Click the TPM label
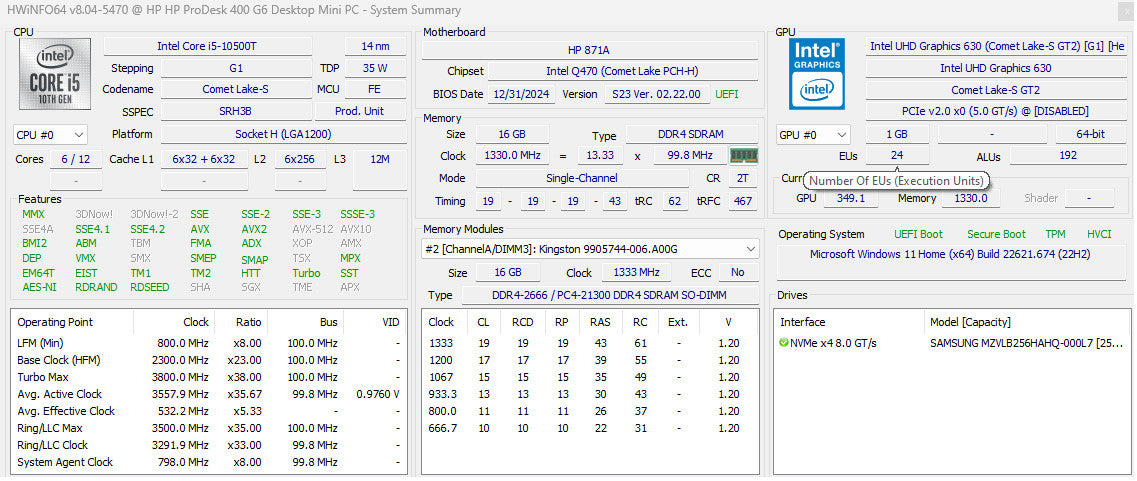The image size is (1137, 481). point(1056,234)
